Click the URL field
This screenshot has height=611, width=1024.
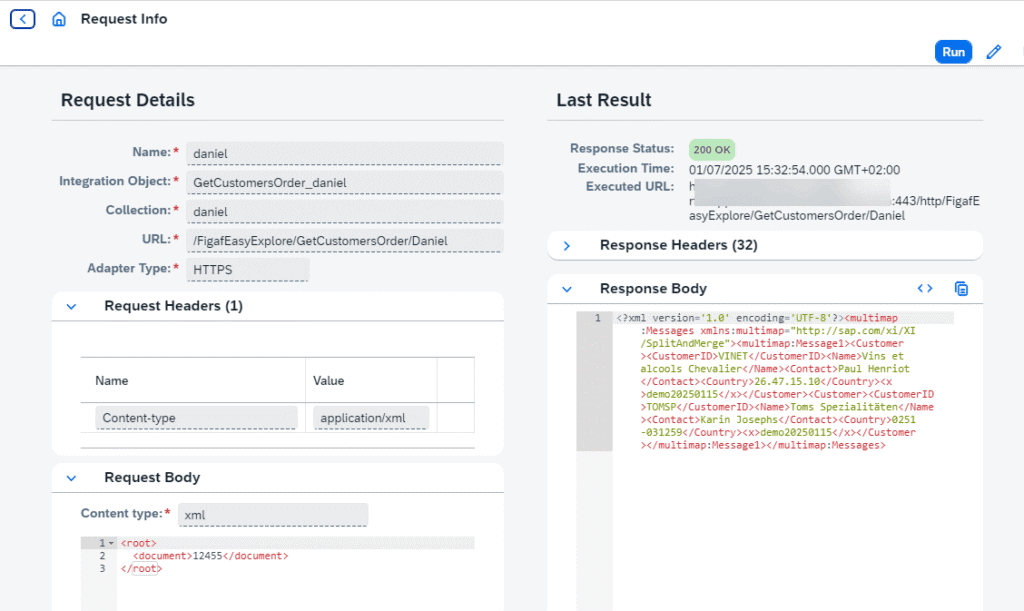[x=345, y=241]
